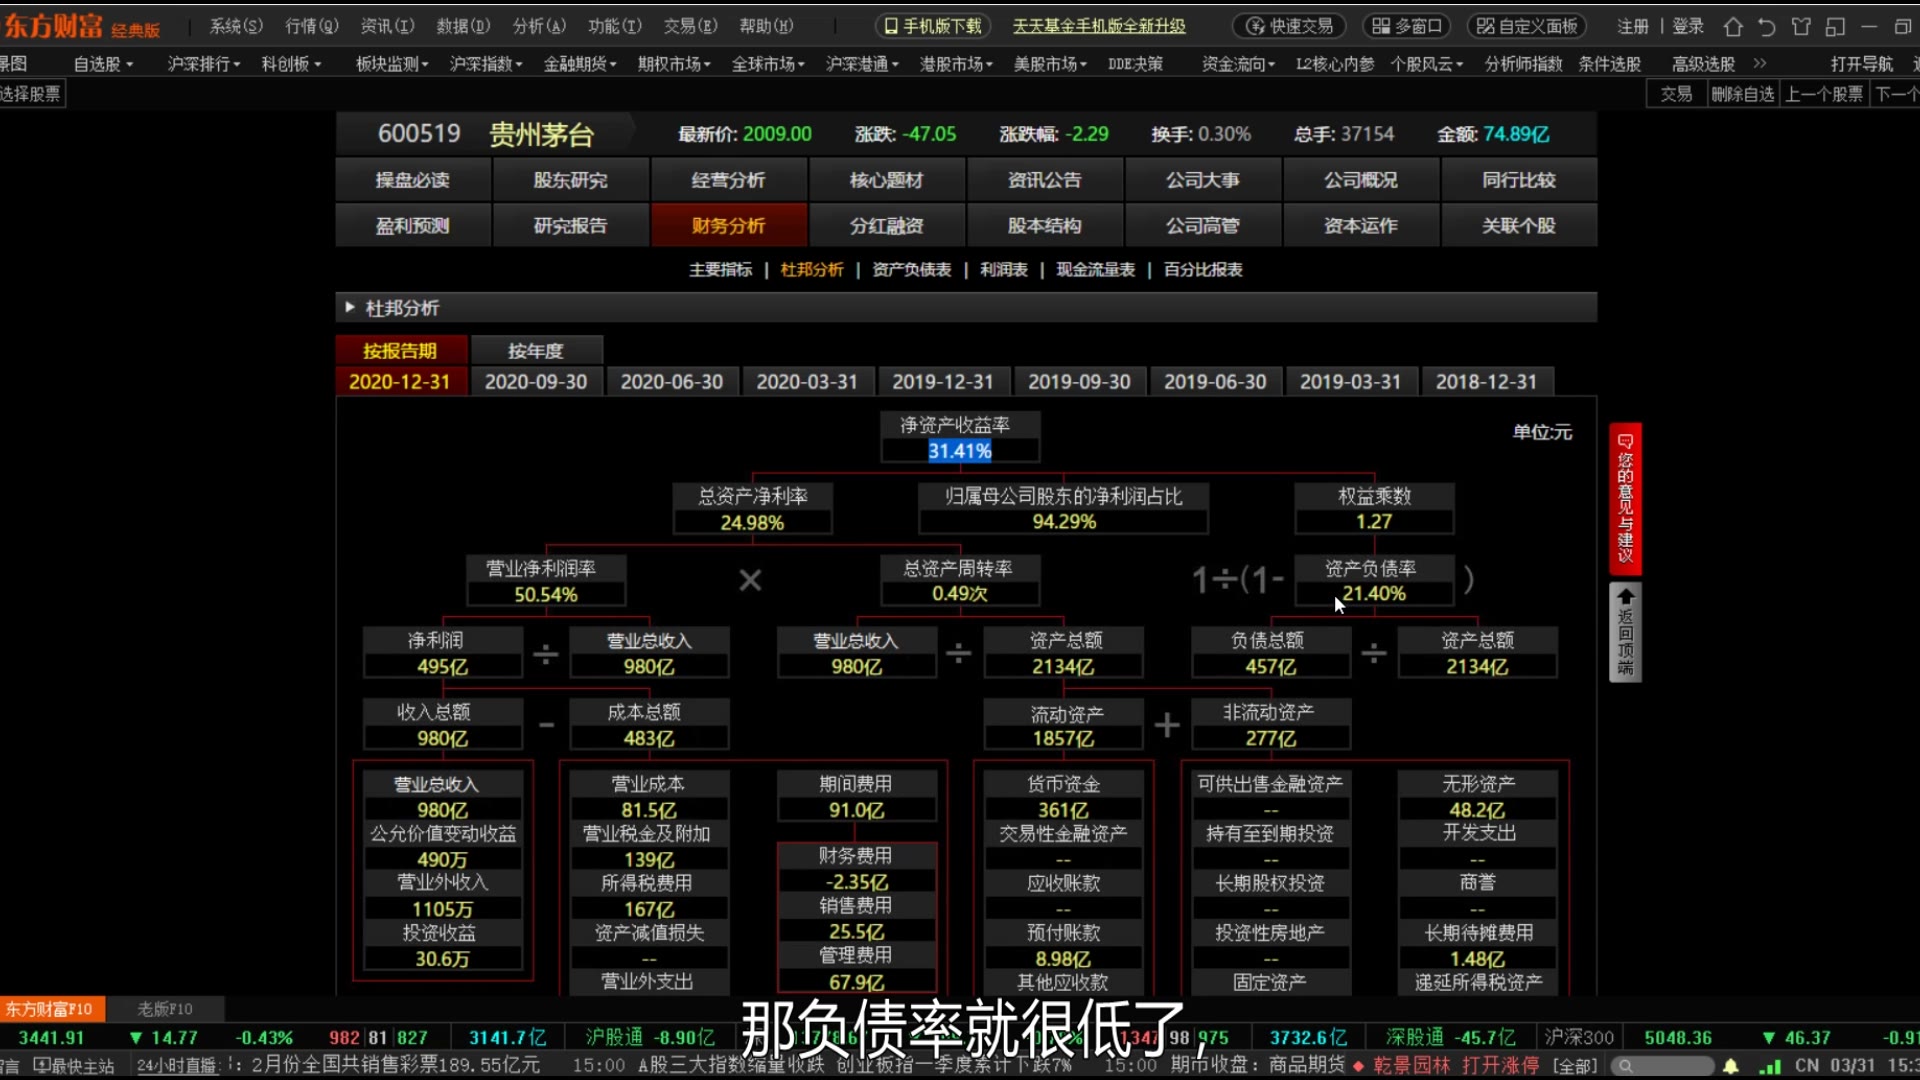The width and height of the screenshot is (1920, 1080).
Task: Open the 交易(E) menu
Action: 691,26
